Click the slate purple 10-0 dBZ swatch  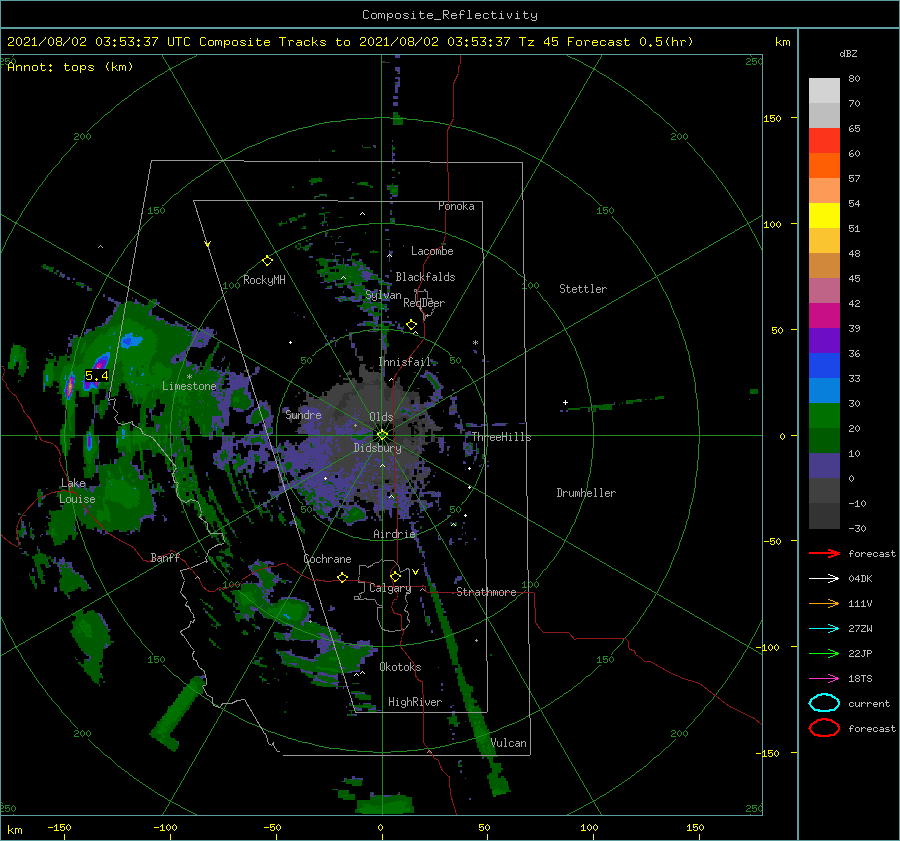tap(824, 466)
